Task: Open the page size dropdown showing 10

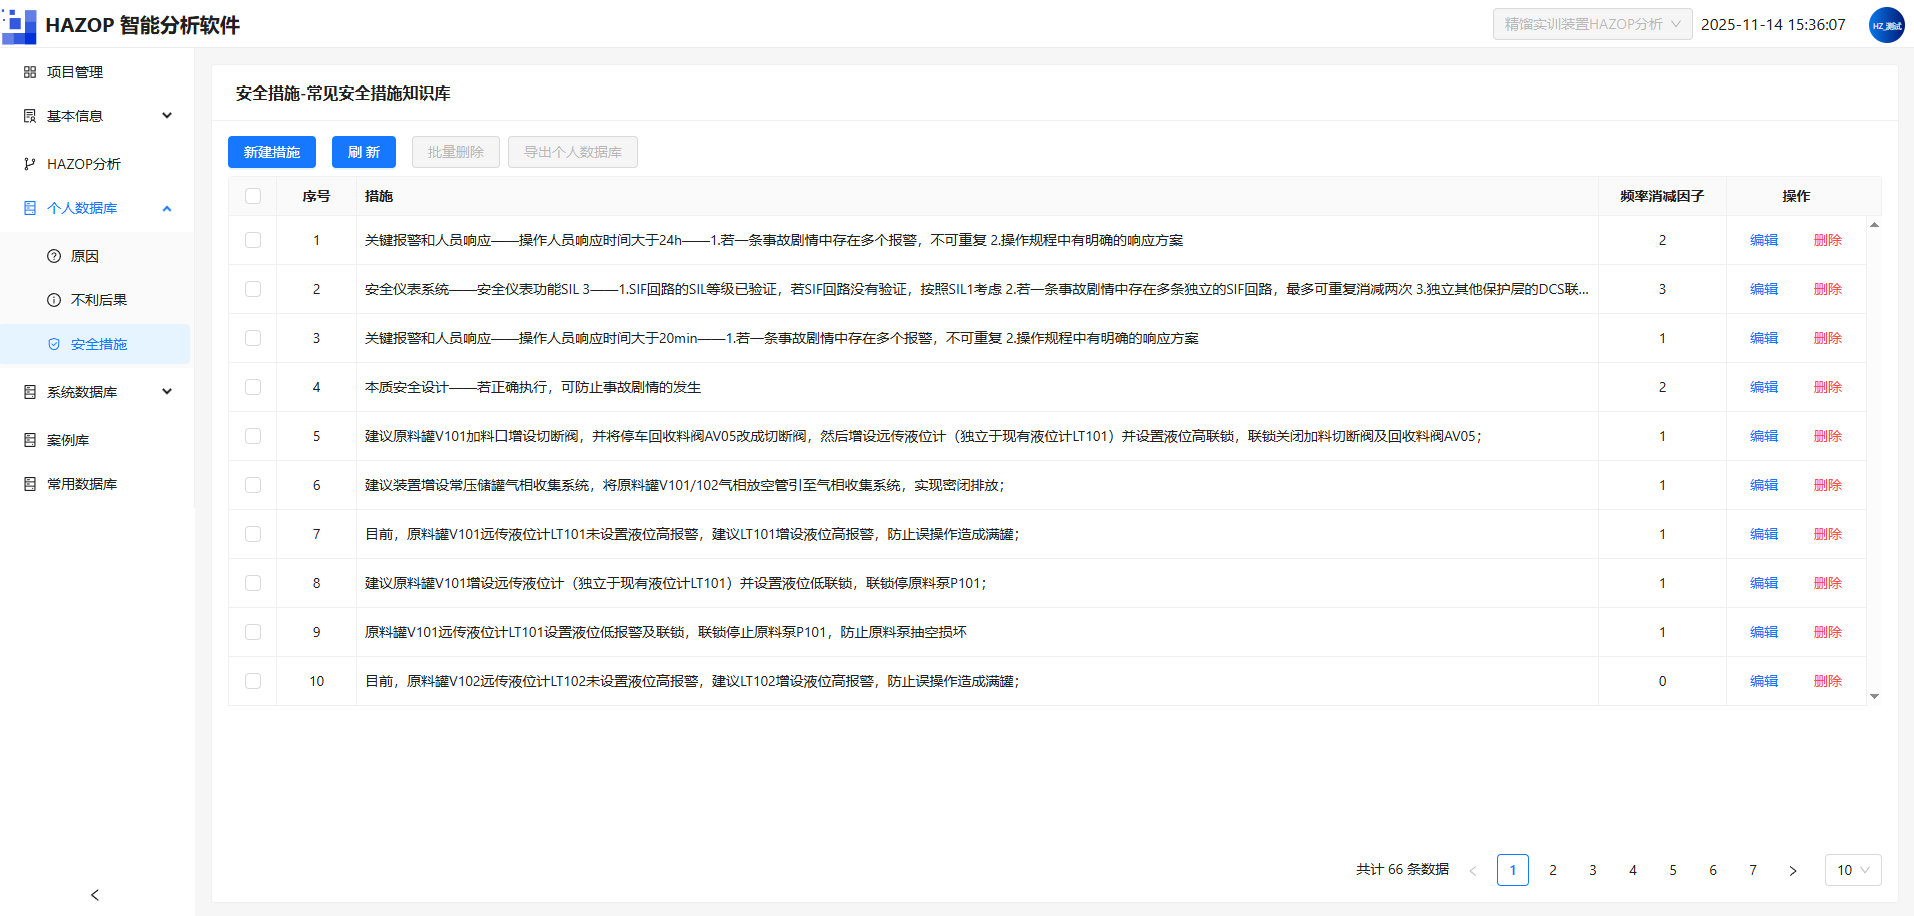Action: (x=1853, y=870)
